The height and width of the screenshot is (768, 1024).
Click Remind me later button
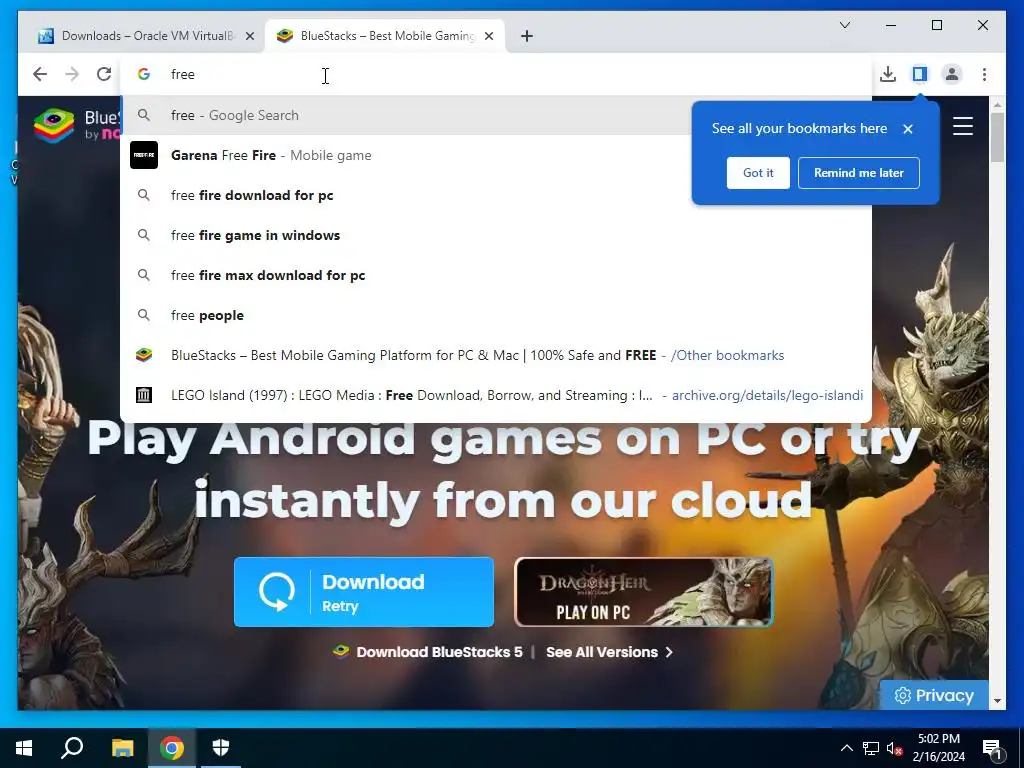tap(859, 173)
